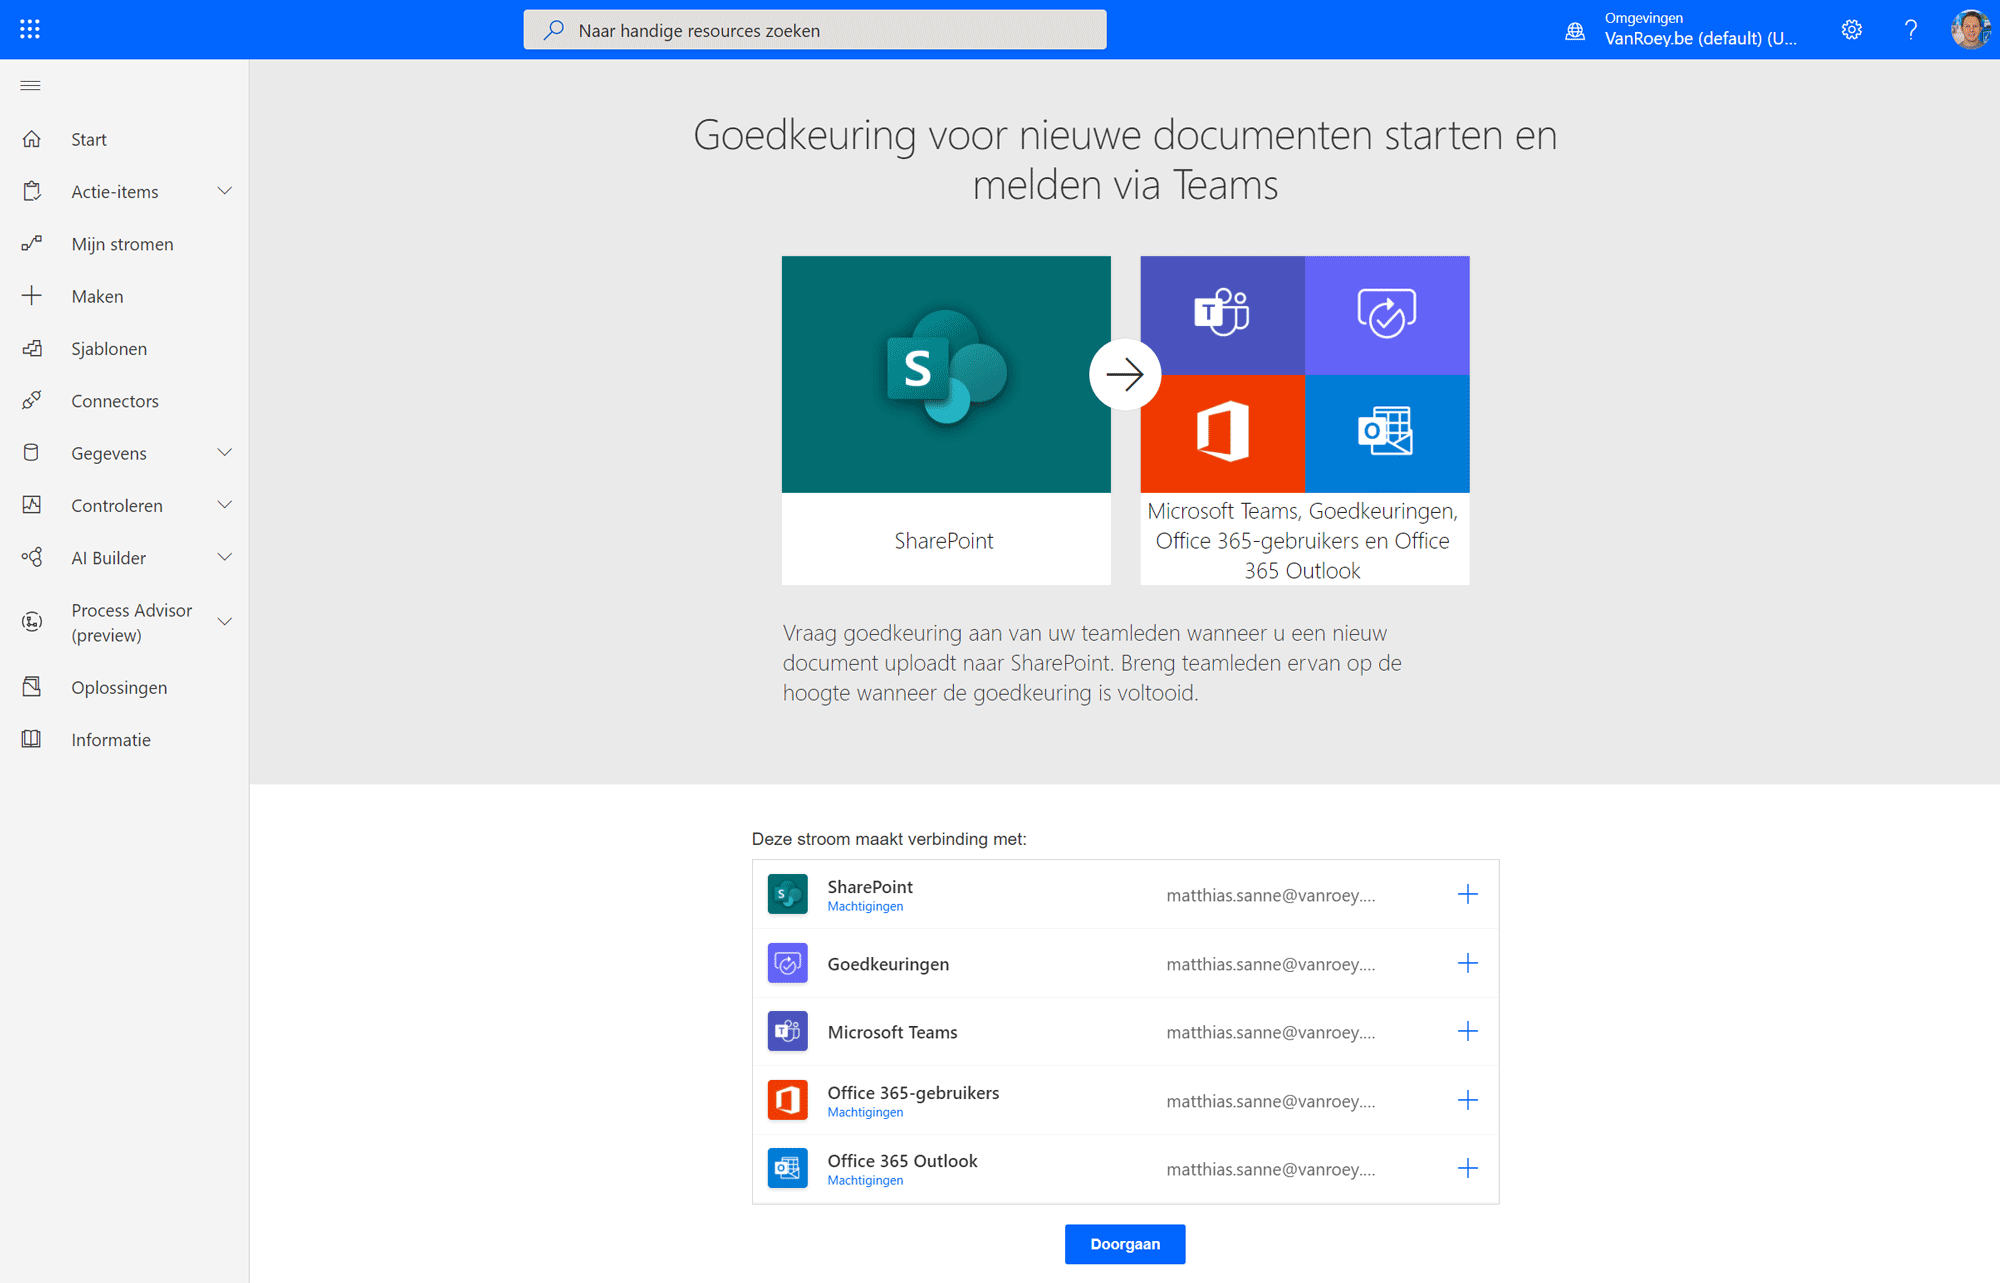Image resolution: width=2000 pixels, height=1283 pixels.
Task: Click the Omgevingen globe icon
Action: tap(1576, 31)
